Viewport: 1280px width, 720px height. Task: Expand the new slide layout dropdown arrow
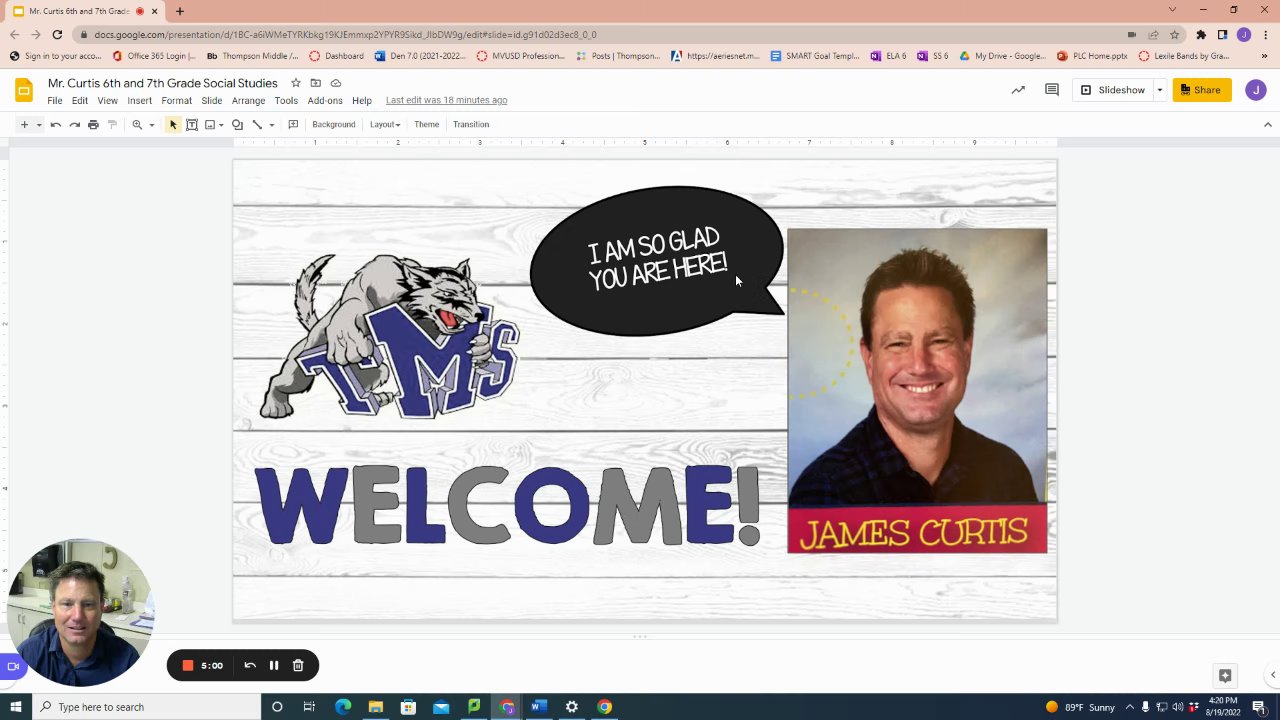click(39, 125)
